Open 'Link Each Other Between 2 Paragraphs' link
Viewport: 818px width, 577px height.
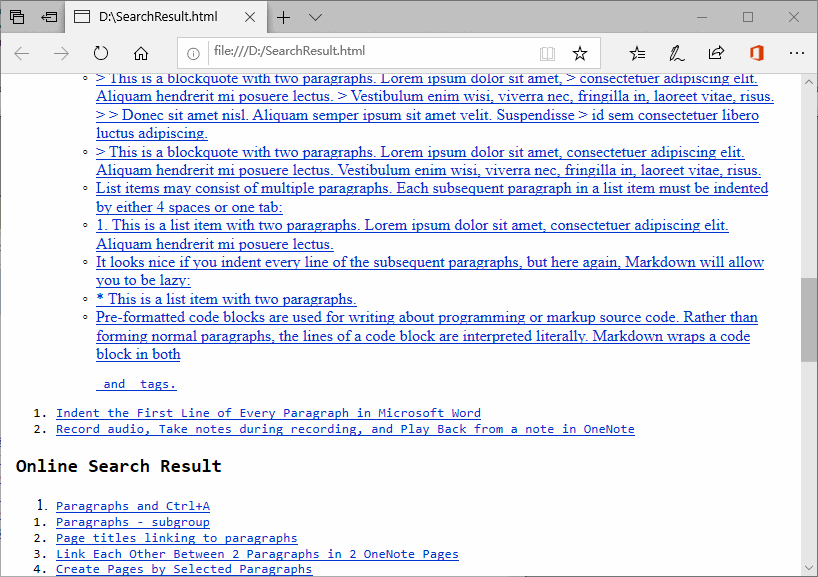(257, 554)
